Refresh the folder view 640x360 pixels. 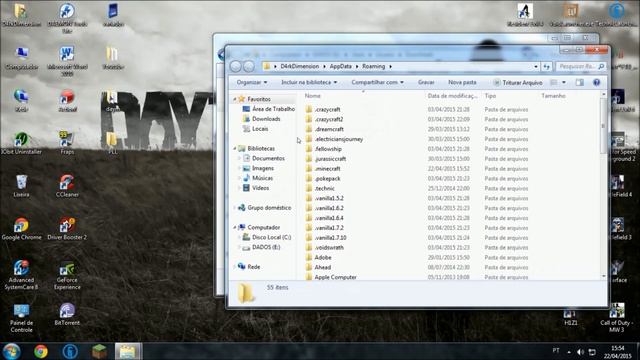547,66
